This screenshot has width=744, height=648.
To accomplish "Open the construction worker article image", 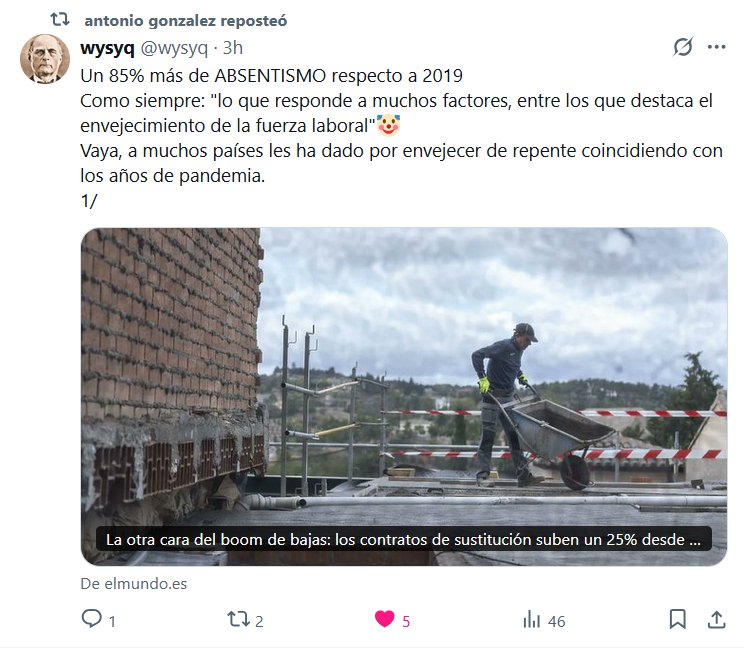I will point(404,396).
